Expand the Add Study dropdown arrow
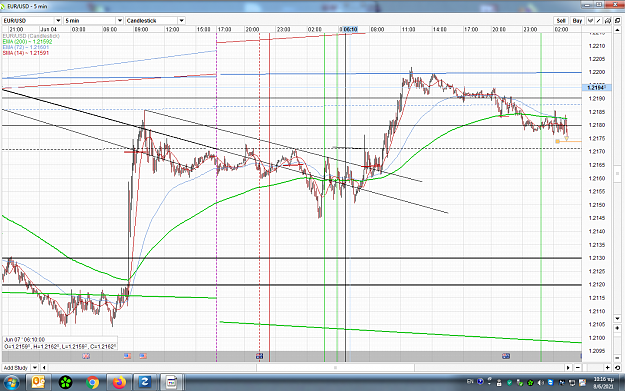 click(x=35, y=367)
